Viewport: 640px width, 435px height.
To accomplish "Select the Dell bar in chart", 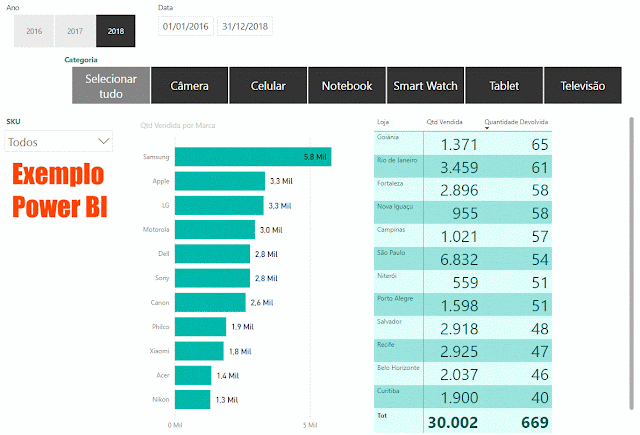I will (x=212, y=254).
